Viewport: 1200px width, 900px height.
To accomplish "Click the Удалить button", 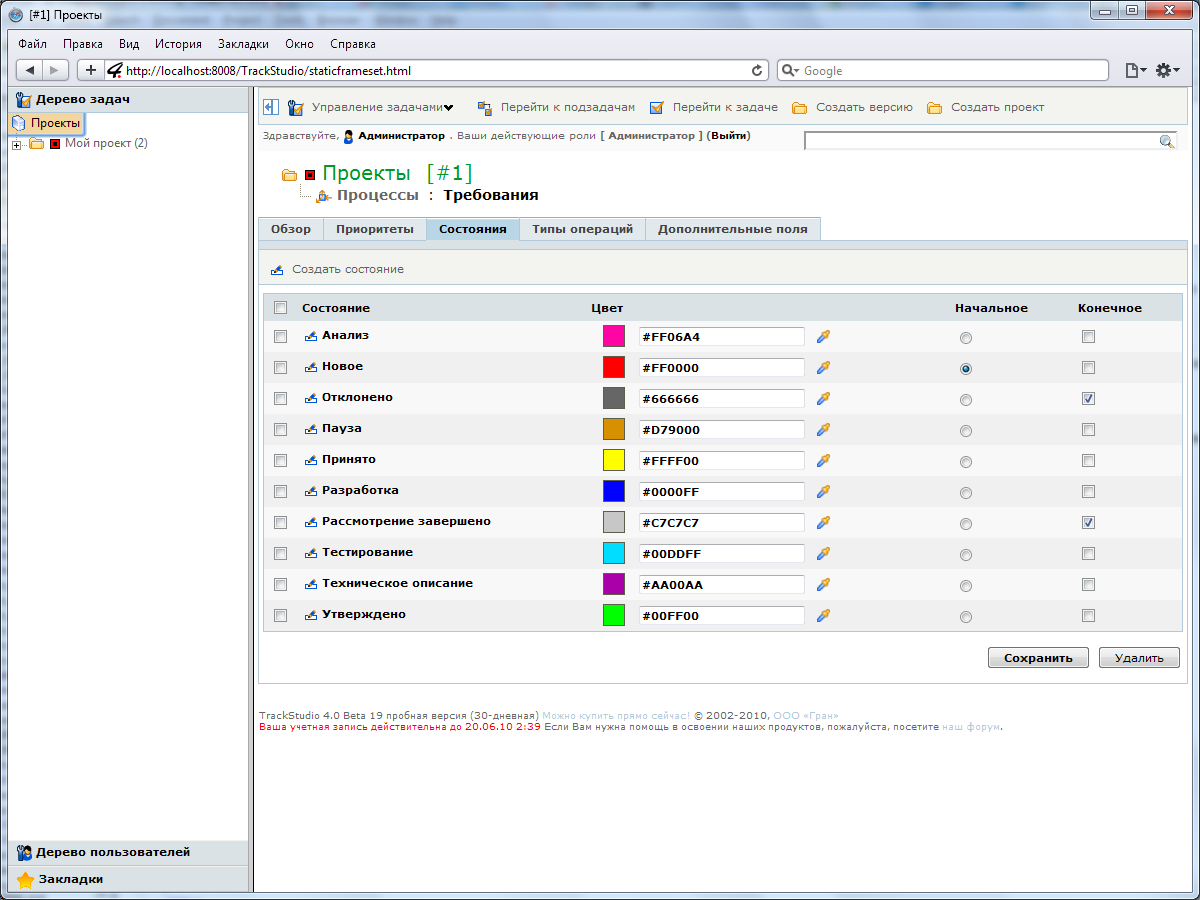I will [x=1139, y=658].
